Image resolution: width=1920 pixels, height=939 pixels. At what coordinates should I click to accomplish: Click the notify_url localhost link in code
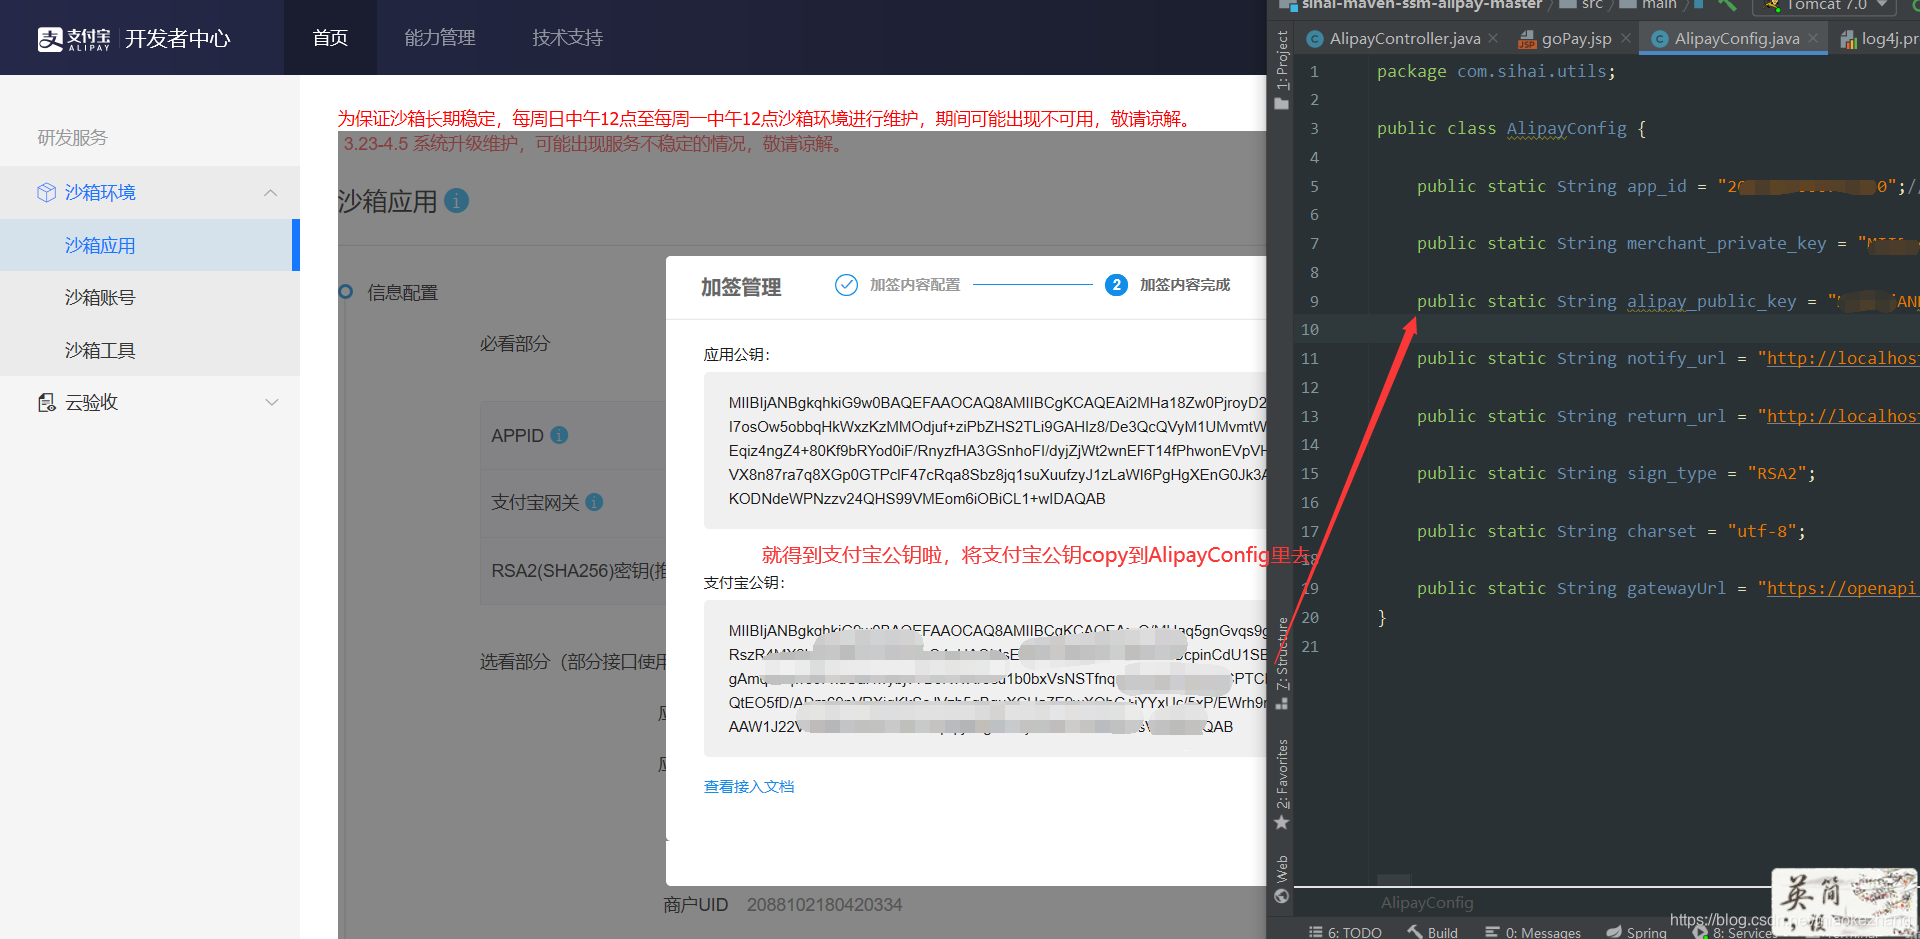pos(1842,358)
